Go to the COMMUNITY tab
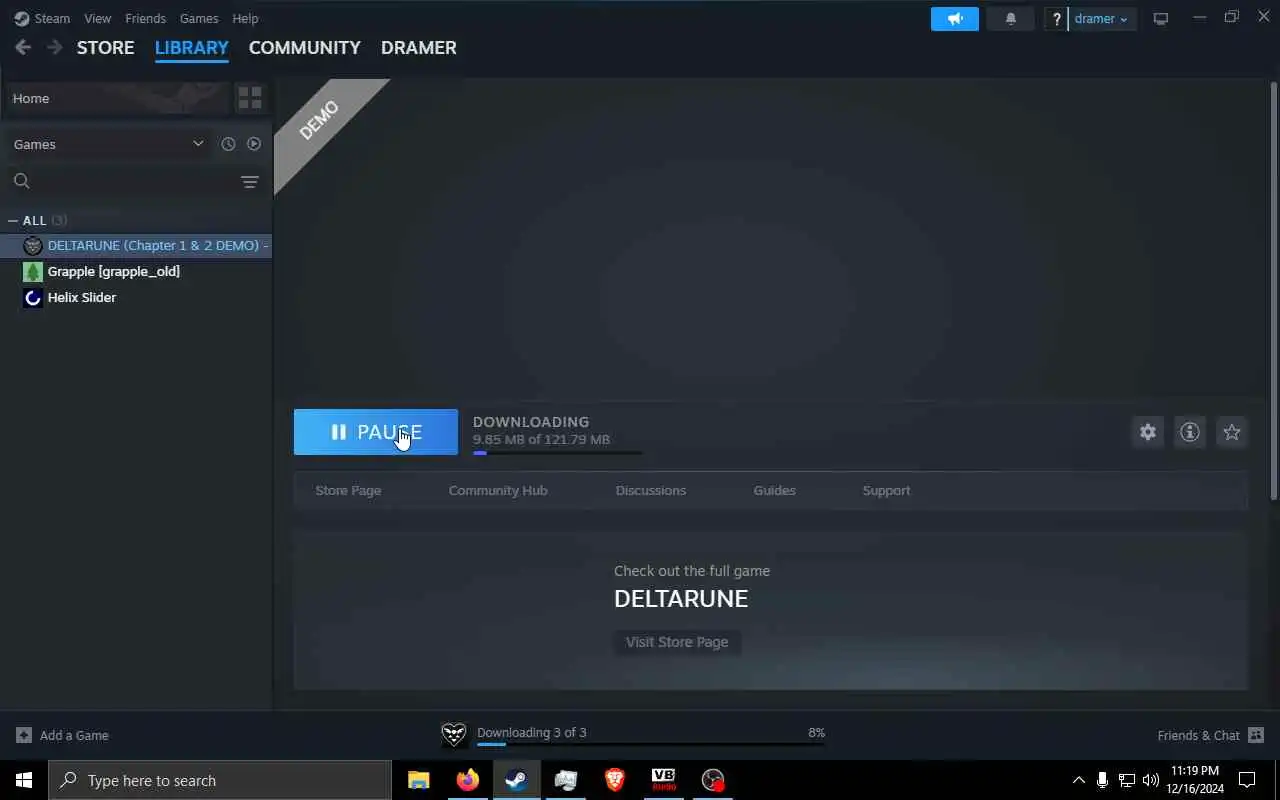This screenshot has width=1280, height=800. click(305, 47)
